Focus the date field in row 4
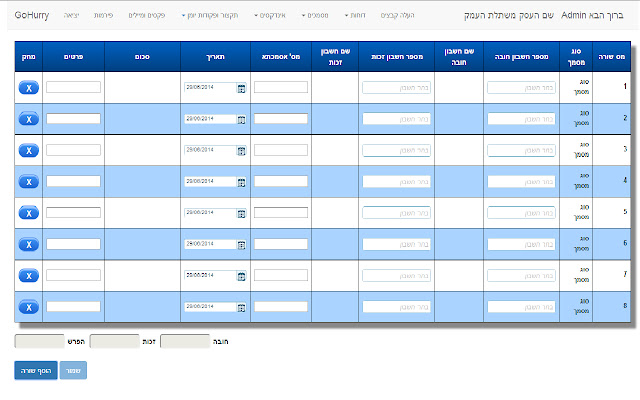 click(210, 181)
